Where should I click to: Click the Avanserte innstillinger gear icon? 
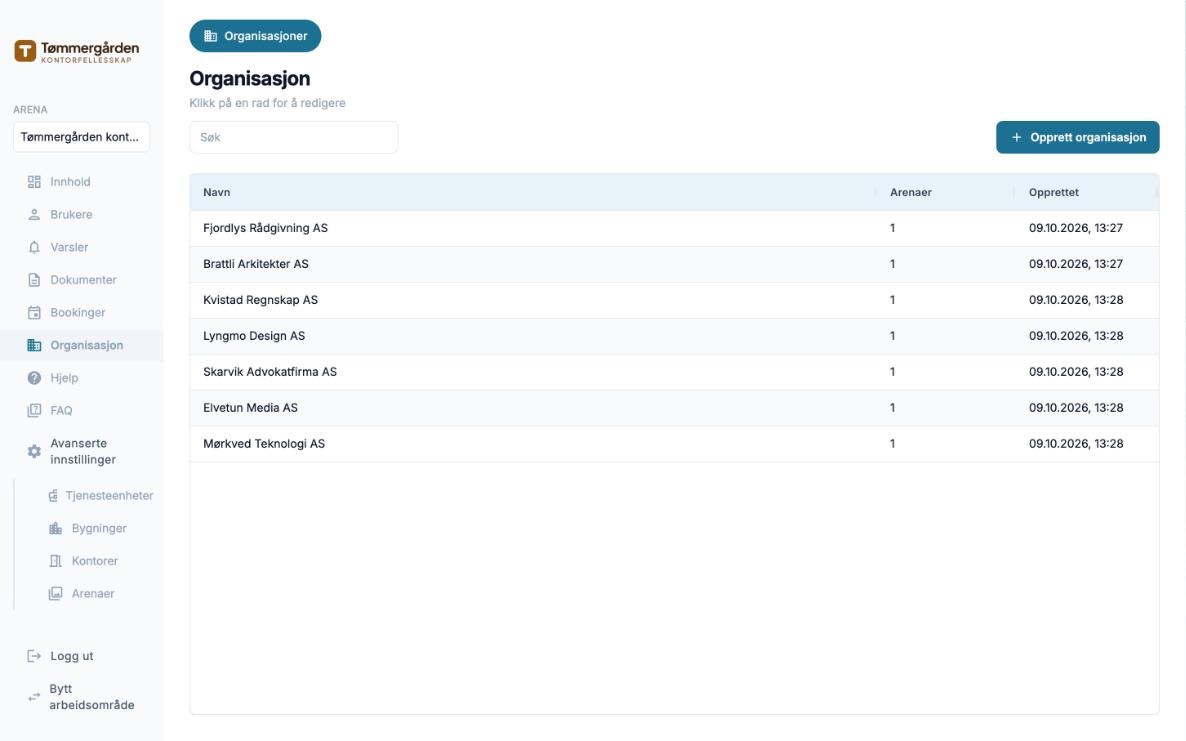point(34,451)
